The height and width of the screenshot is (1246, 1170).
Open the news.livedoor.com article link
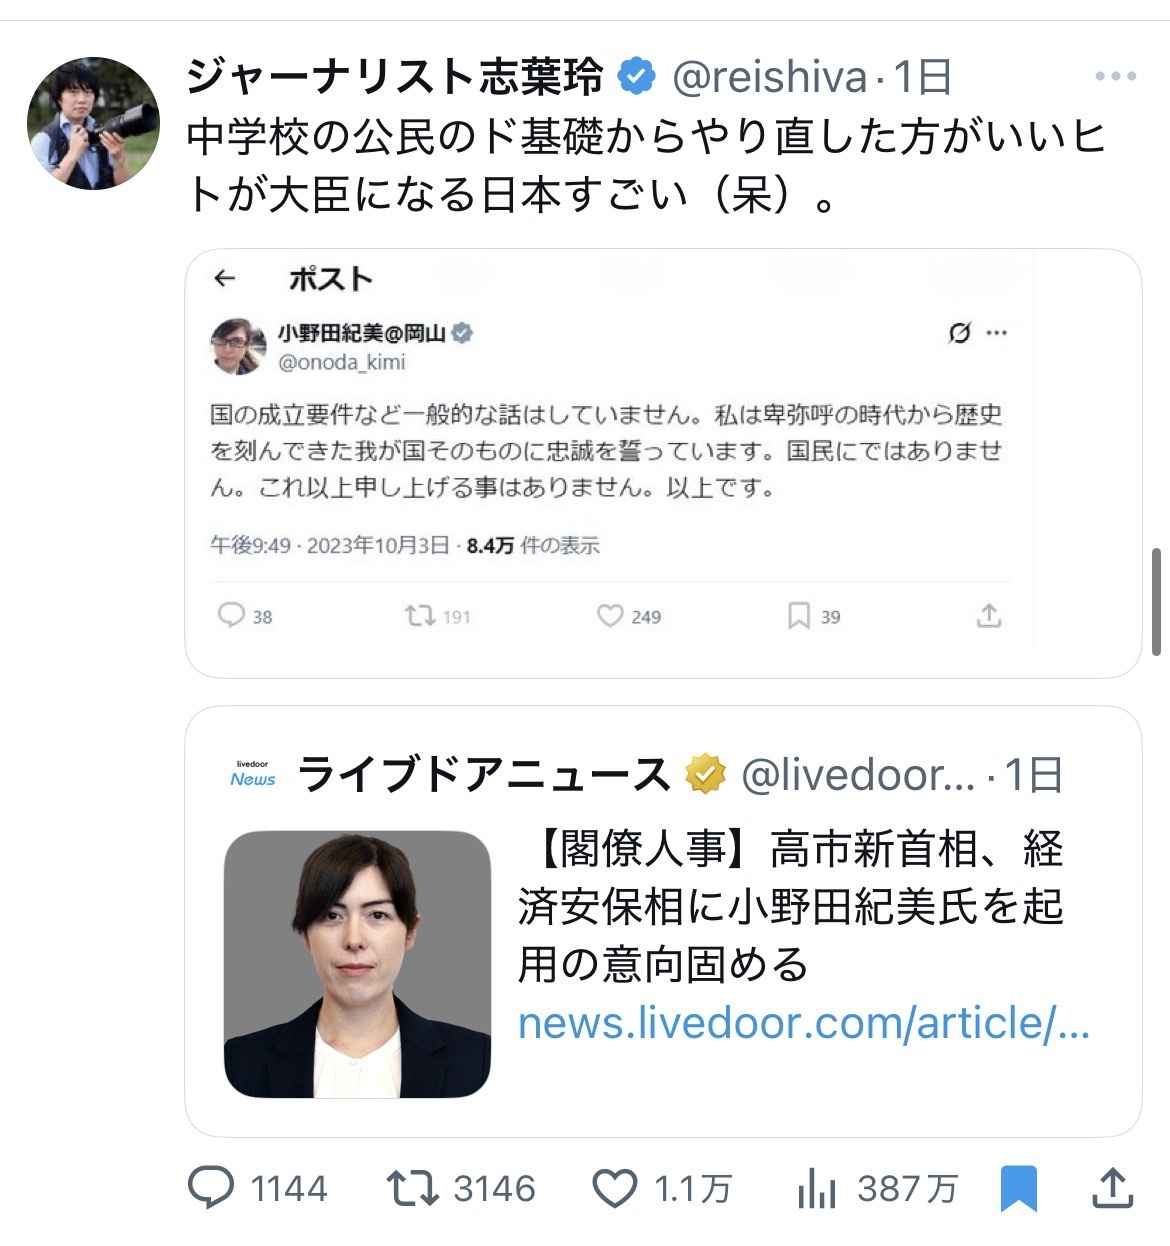(x=803, y=1023)
